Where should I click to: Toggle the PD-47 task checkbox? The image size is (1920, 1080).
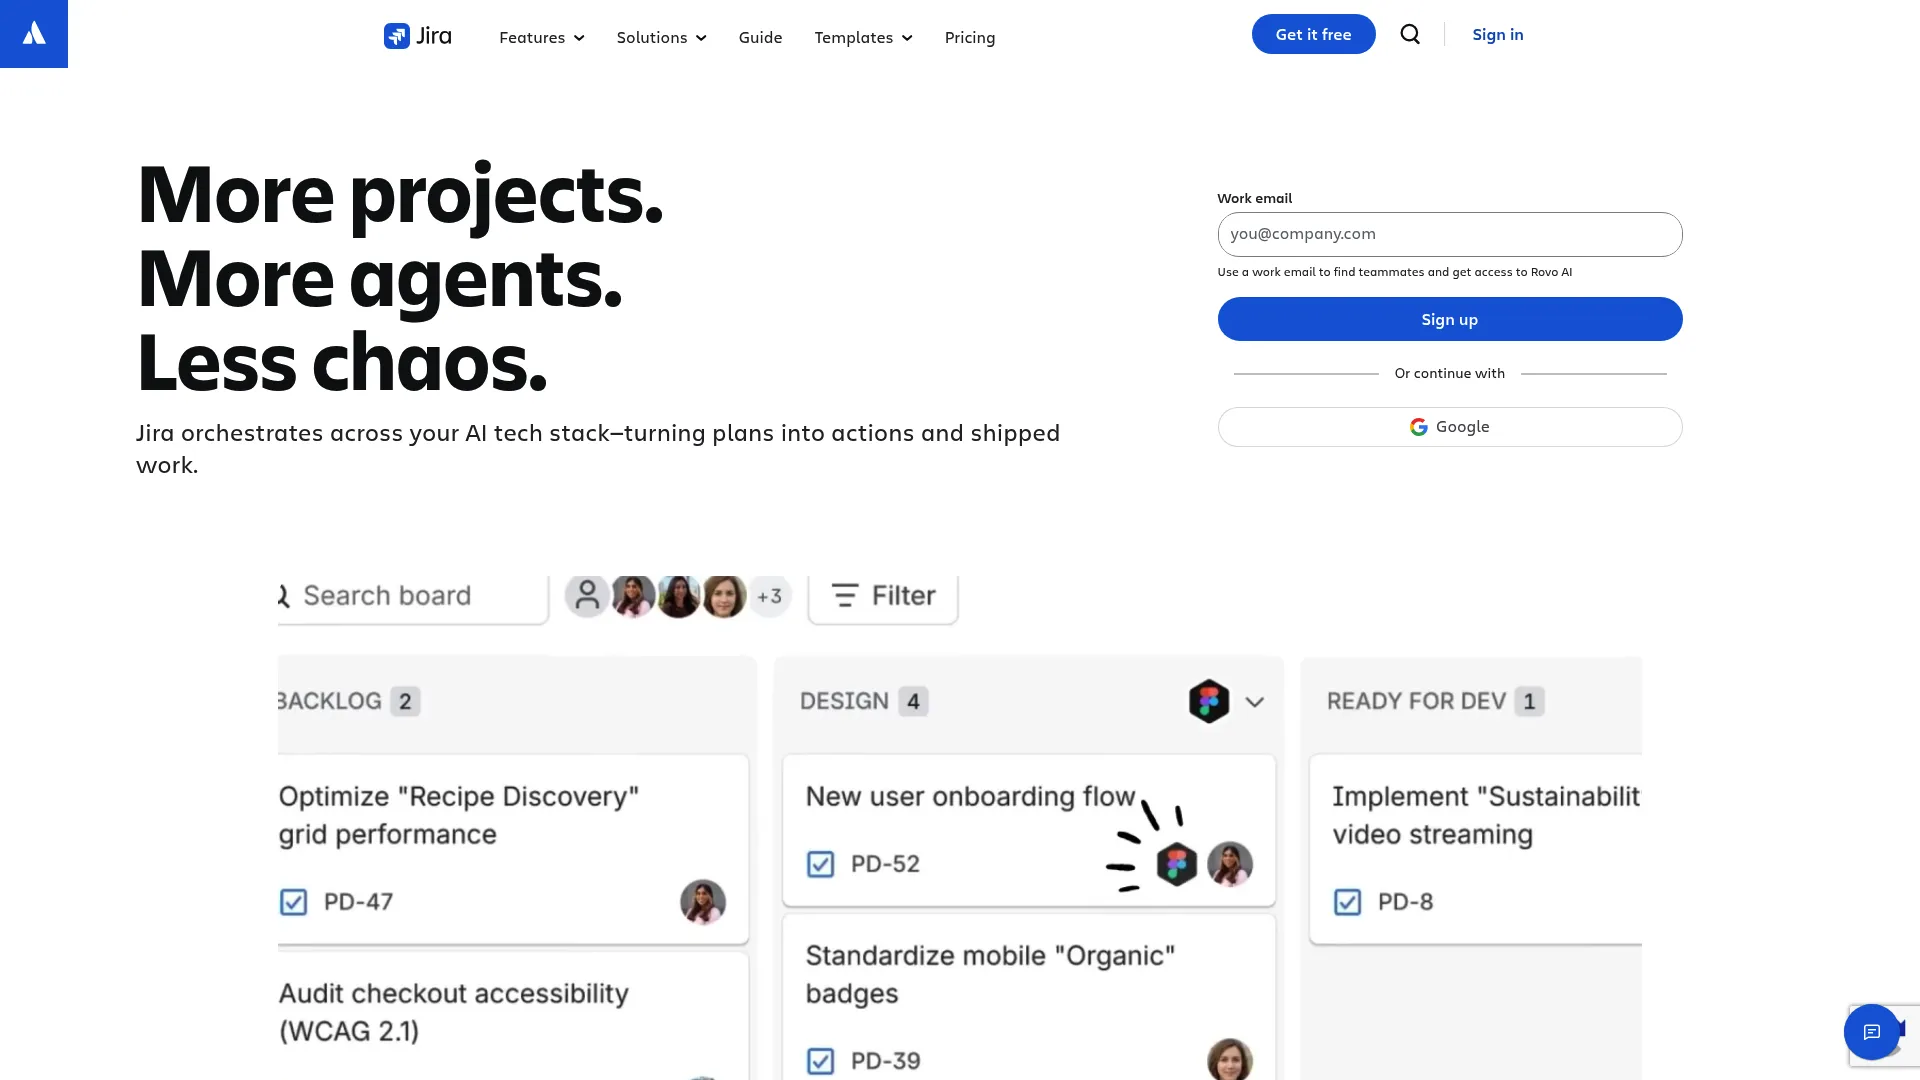click(294, 902)
